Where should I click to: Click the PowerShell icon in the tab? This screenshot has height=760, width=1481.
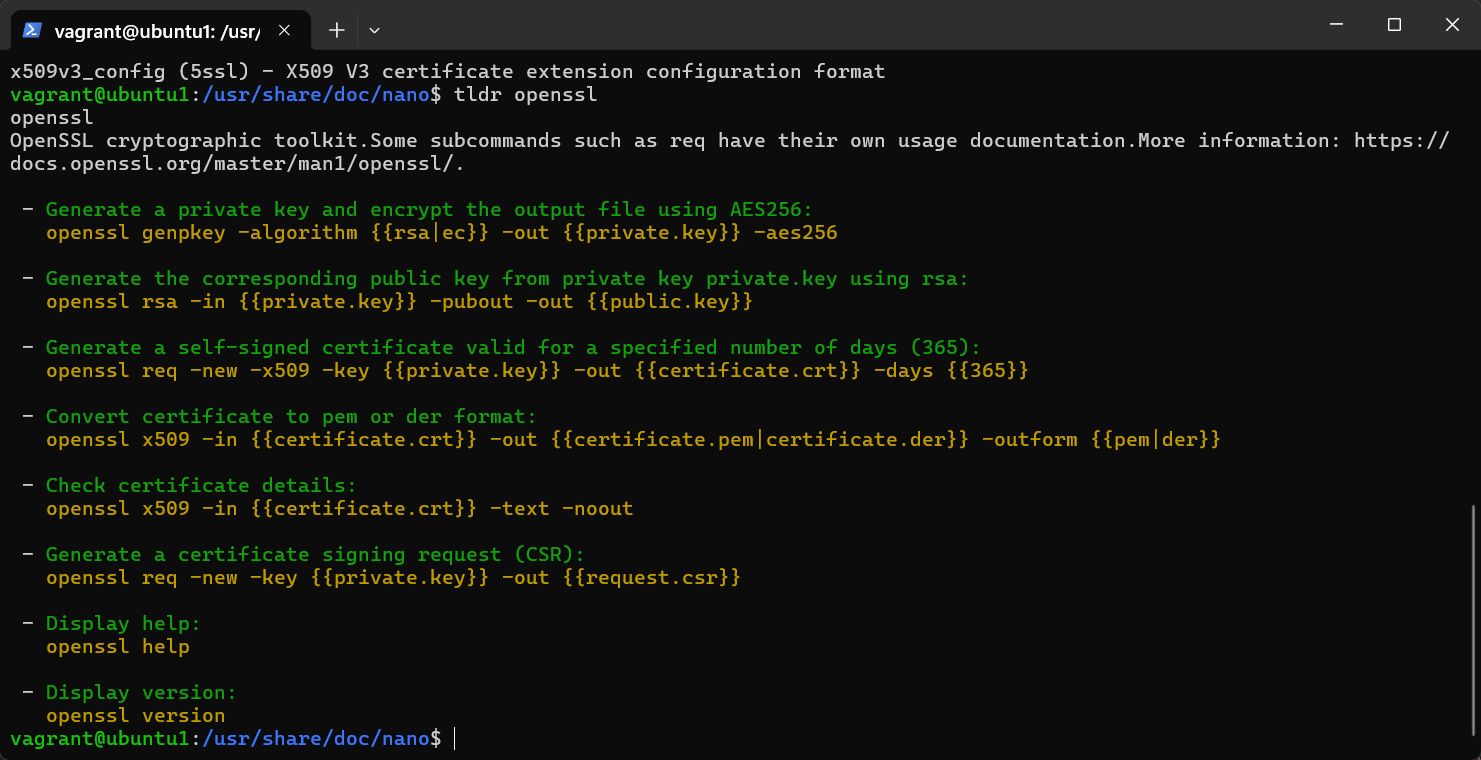32,30
